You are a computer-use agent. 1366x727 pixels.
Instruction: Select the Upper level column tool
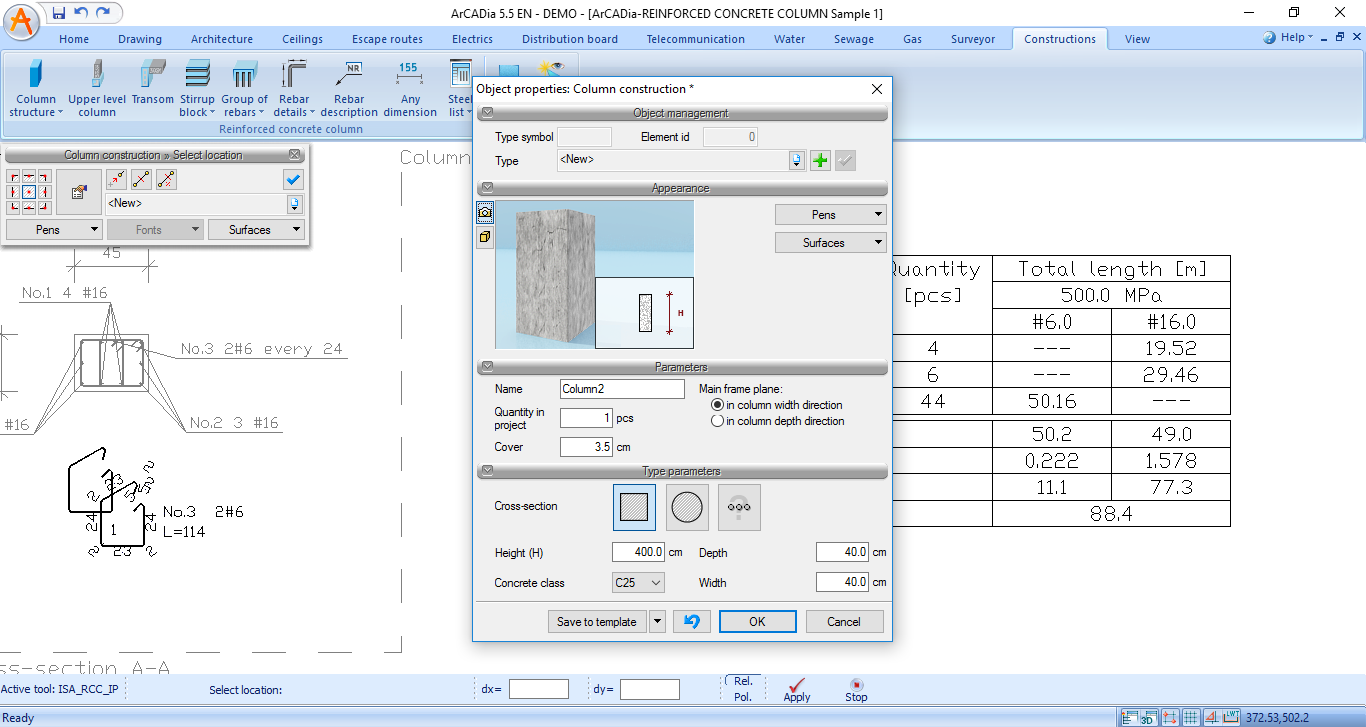coord(97,88)
